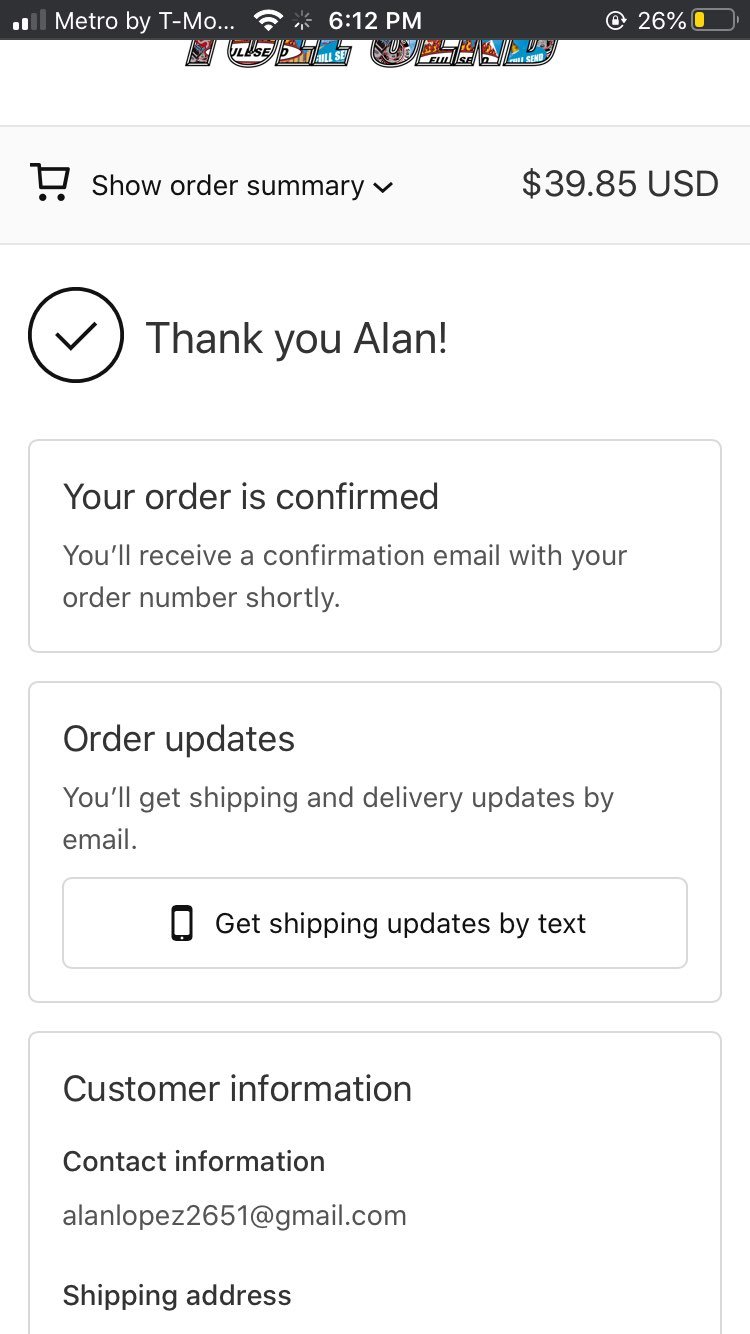Click the checkmark circle icon

click(x=76, y=335)
